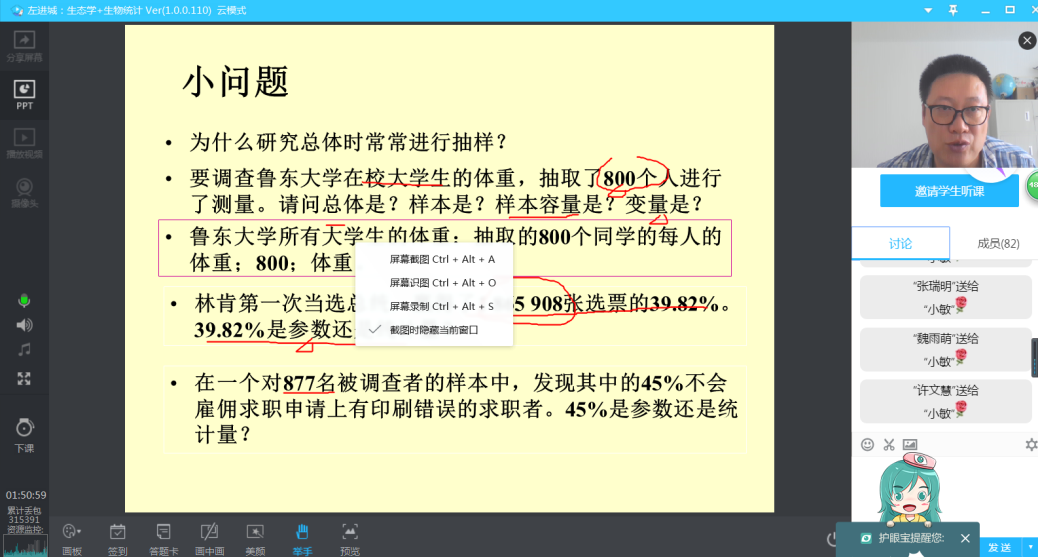The height and width of the screenshot is (557, 1038).
Task: Open chat settings gear icon
Action: 1031,445
